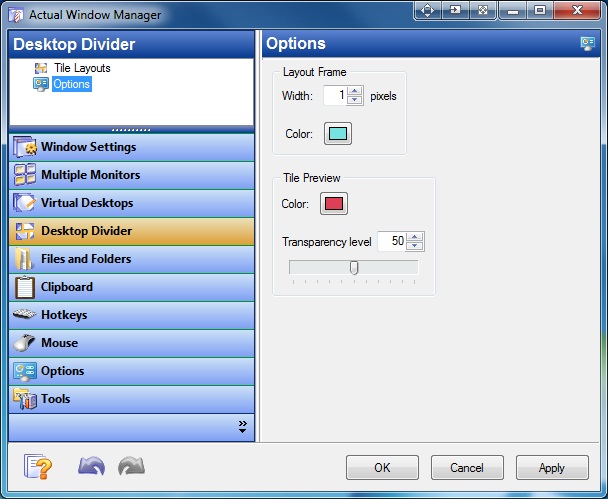The image size is (608, 499).
Task: Open the Window Settings section
Action: [x=131, y=147]
